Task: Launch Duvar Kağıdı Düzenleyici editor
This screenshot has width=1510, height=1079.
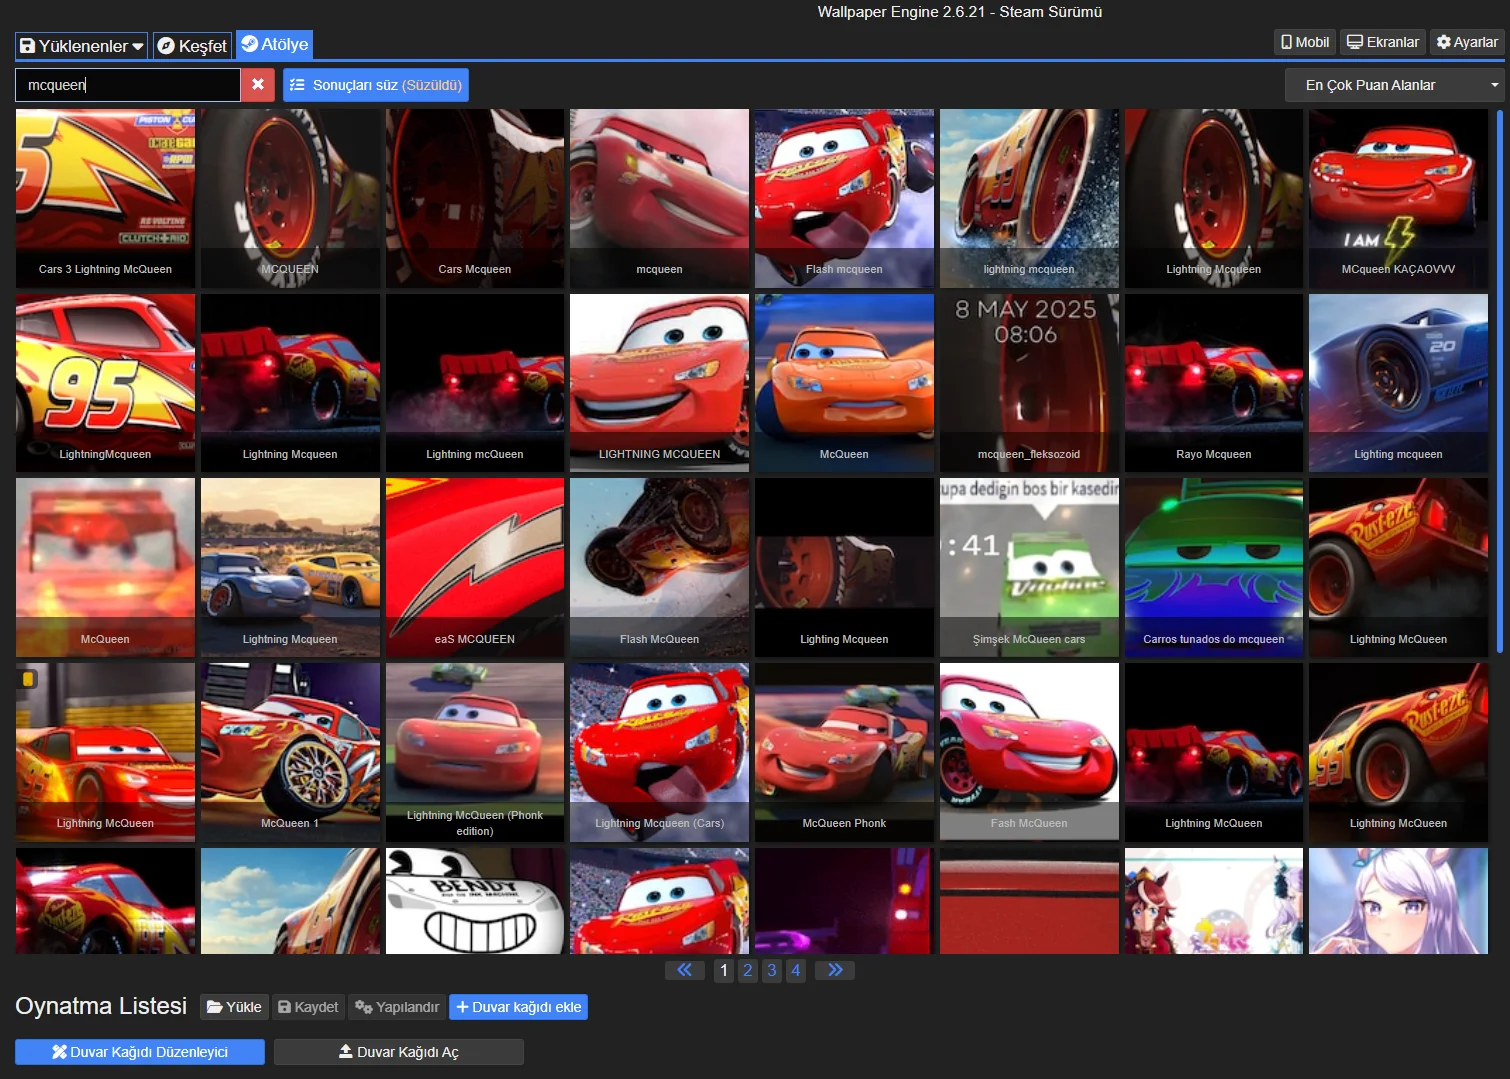Action: coord(140,1052)
